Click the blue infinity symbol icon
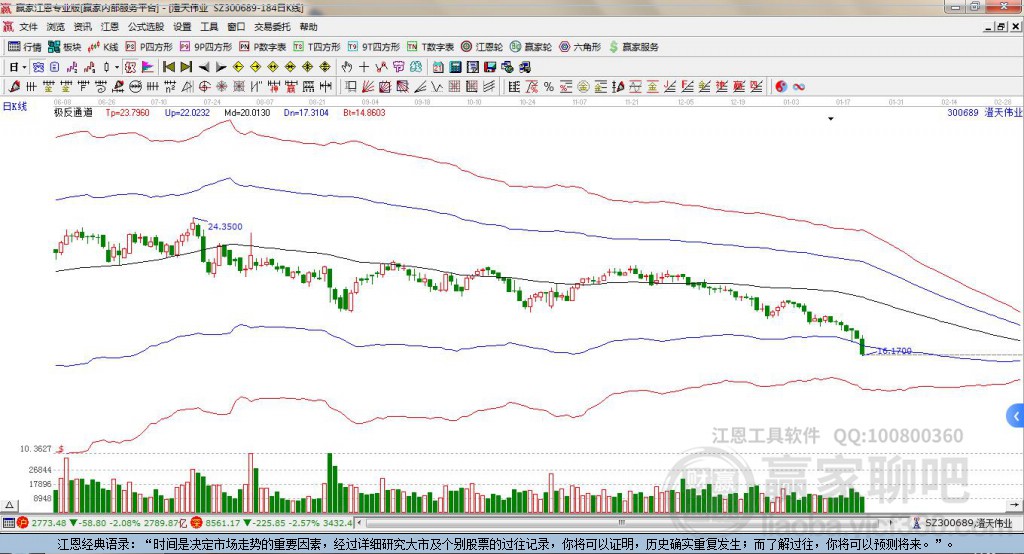The width and height of the screenshot is (1024, 554). 799,86
